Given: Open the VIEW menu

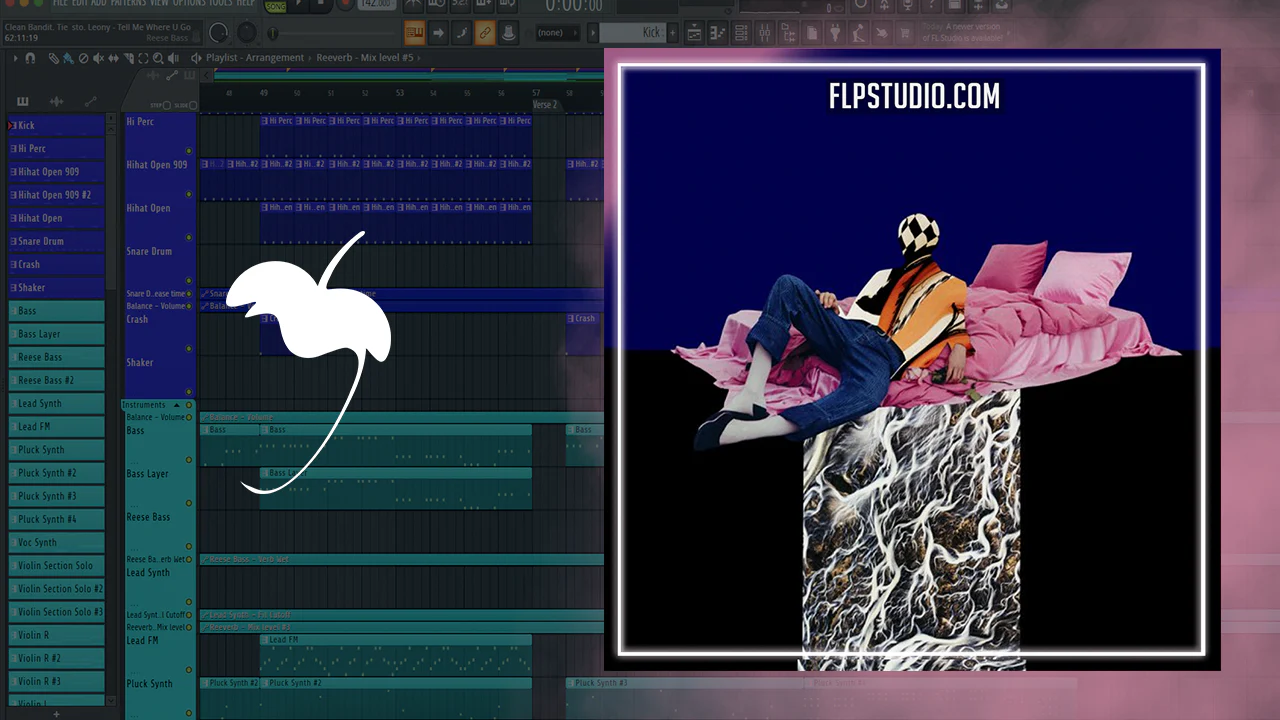Looking at the screenshot, I should (160, 3).
